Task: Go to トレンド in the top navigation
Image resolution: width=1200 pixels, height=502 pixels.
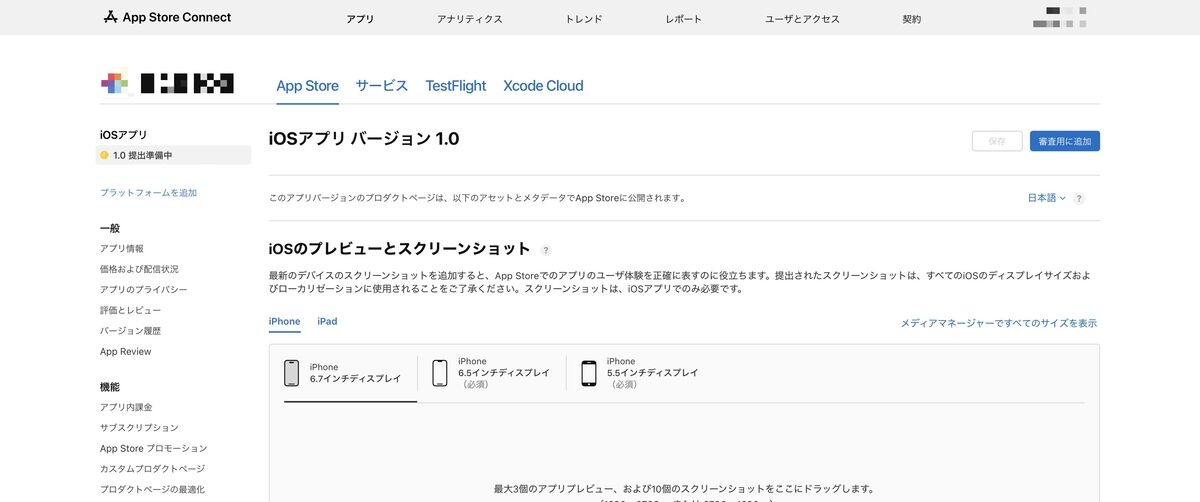Action: 584,19
